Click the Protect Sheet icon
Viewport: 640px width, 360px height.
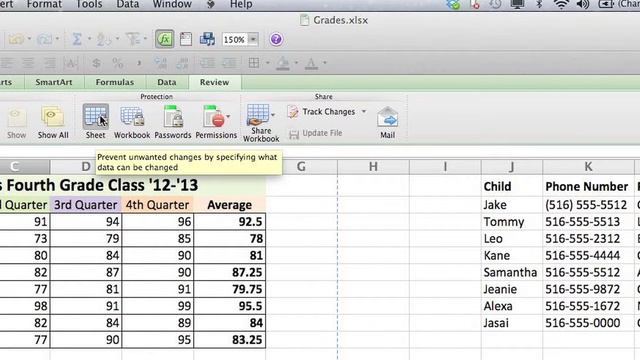tap(96, 116)
